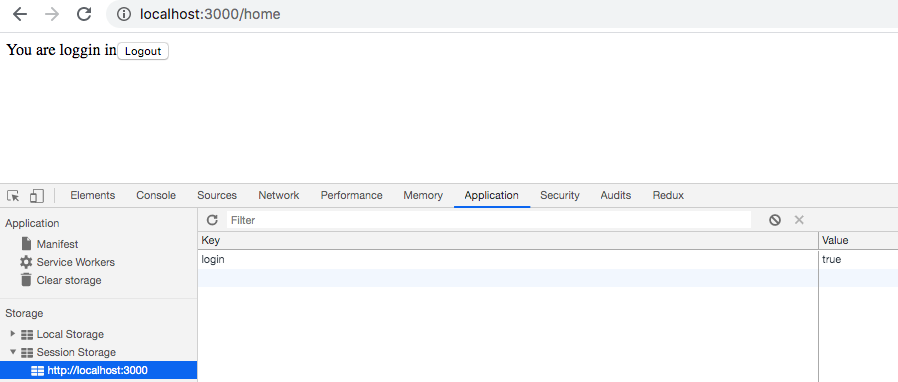The image size is (898, 382).
Task: Open the Memory tab
Action: click(x=423, y=195)
